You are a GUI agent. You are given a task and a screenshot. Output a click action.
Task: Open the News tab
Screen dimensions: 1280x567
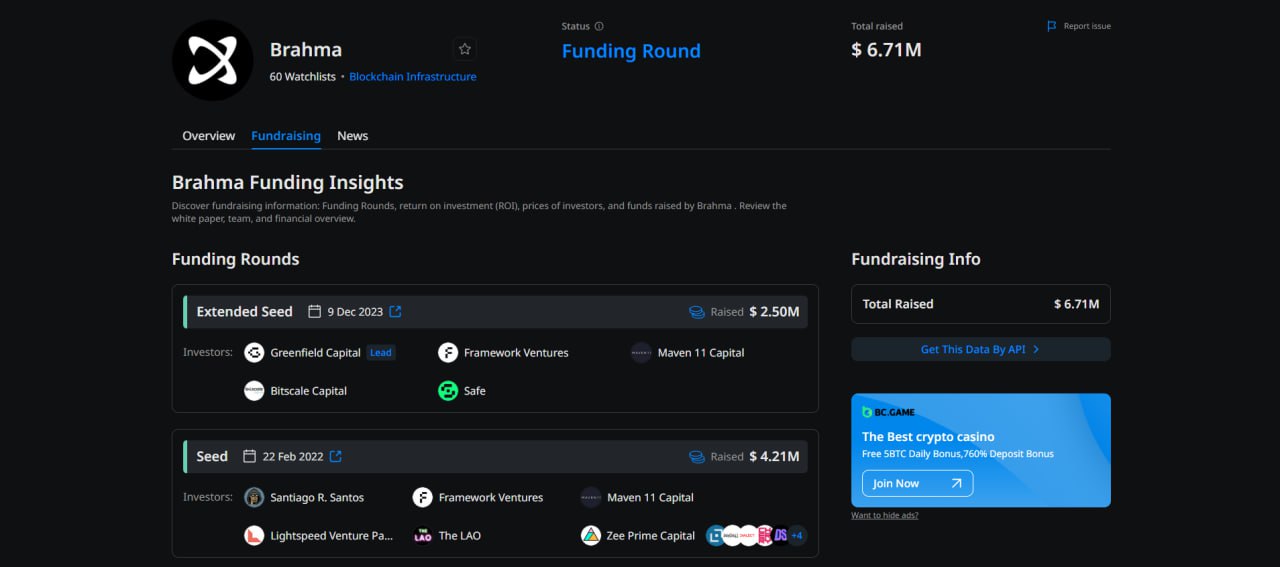pos(352,136)
